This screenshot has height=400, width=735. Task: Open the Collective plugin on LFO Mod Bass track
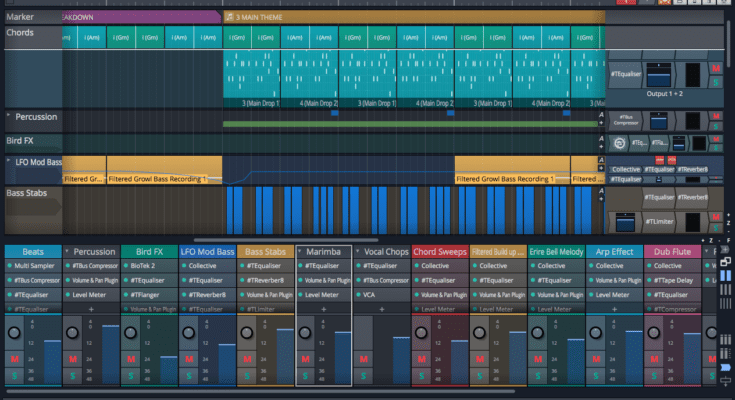pyautogui.click(x=626, y=169)
